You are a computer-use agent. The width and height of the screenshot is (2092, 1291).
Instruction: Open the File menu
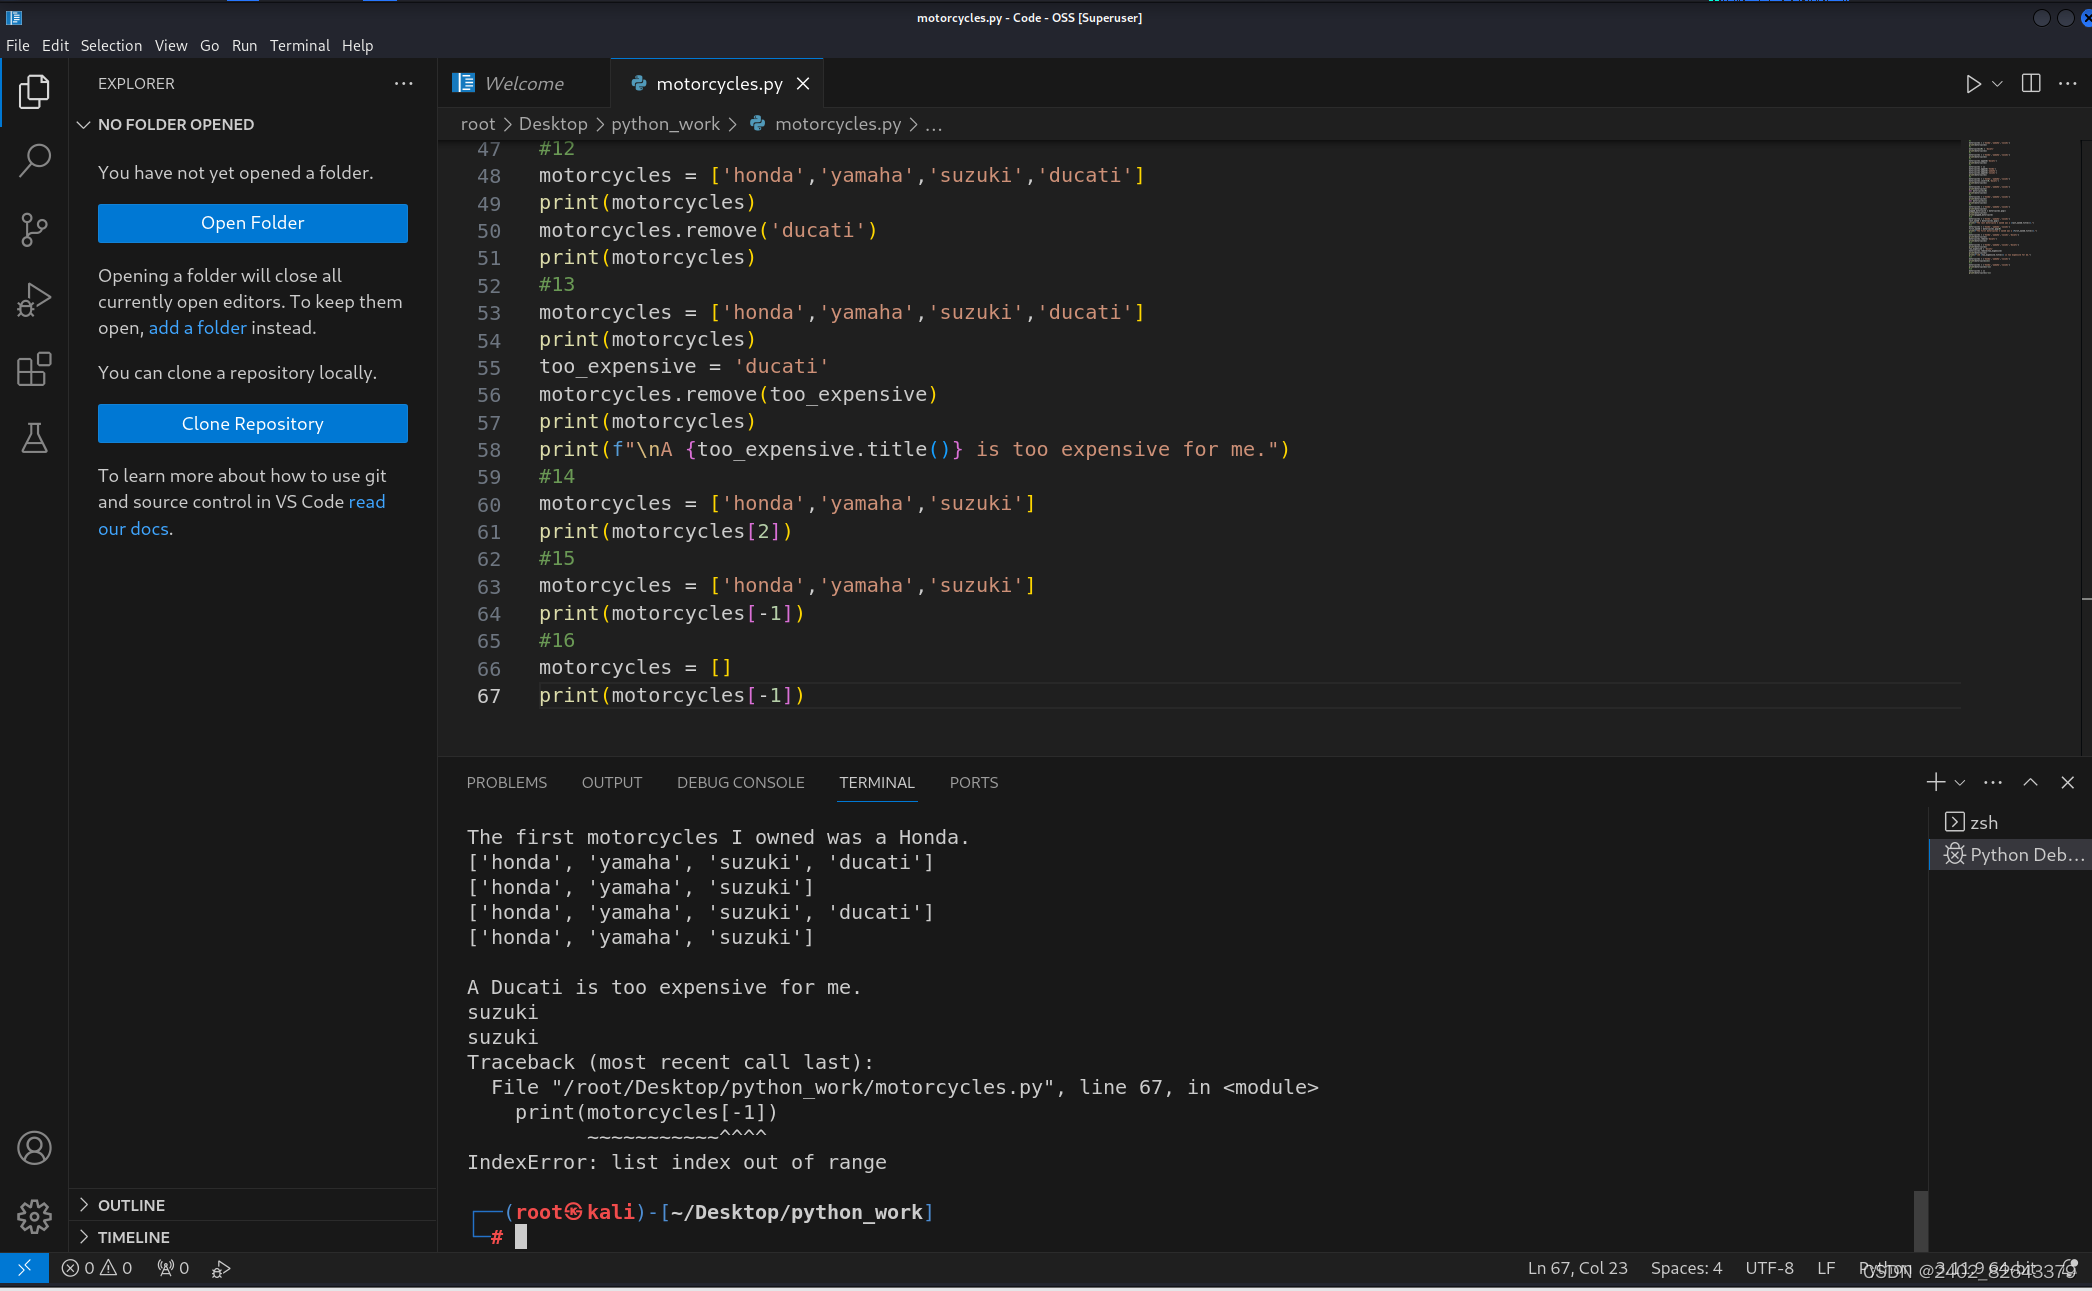18,45
